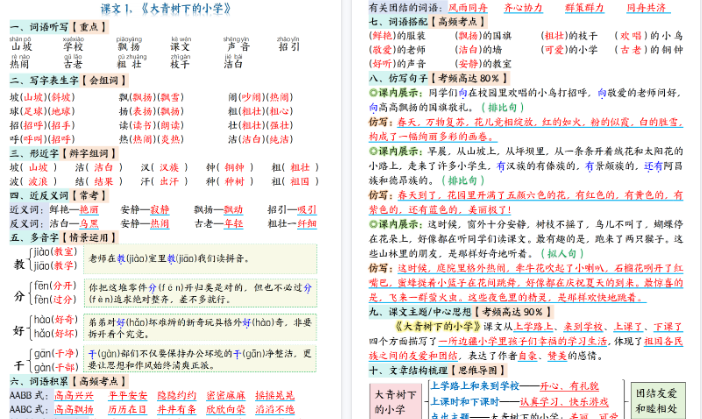Click the AABB word 摇摇晃晃
This screenshot has height=419, width=702.
(x=275, y=396)
